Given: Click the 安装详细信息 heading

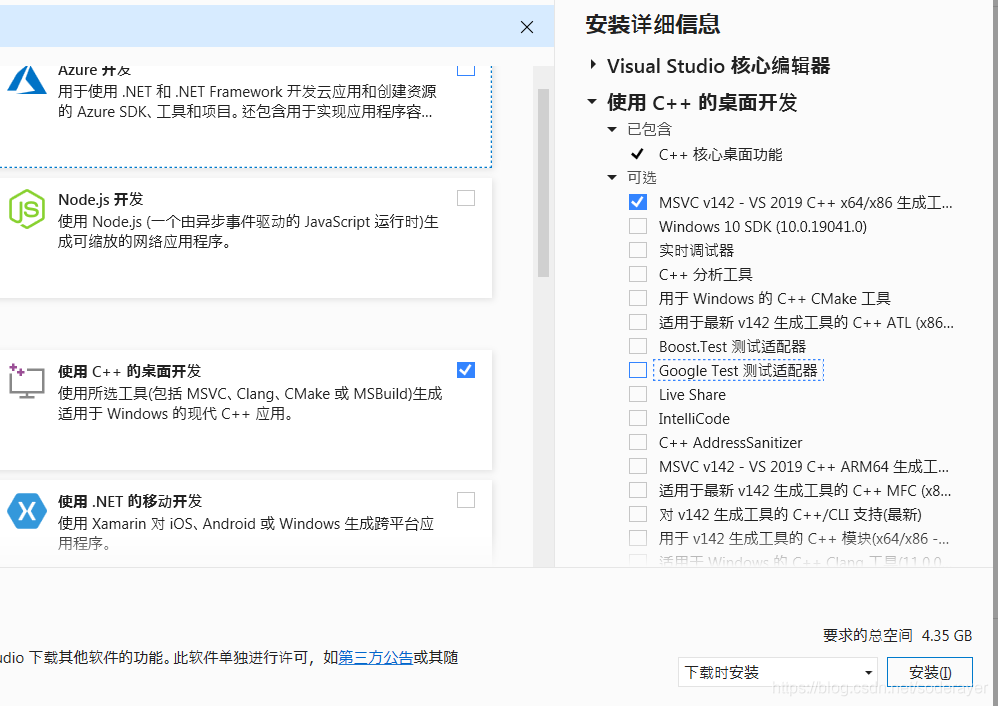Looking at the screenshot, I should coord(652,24).
